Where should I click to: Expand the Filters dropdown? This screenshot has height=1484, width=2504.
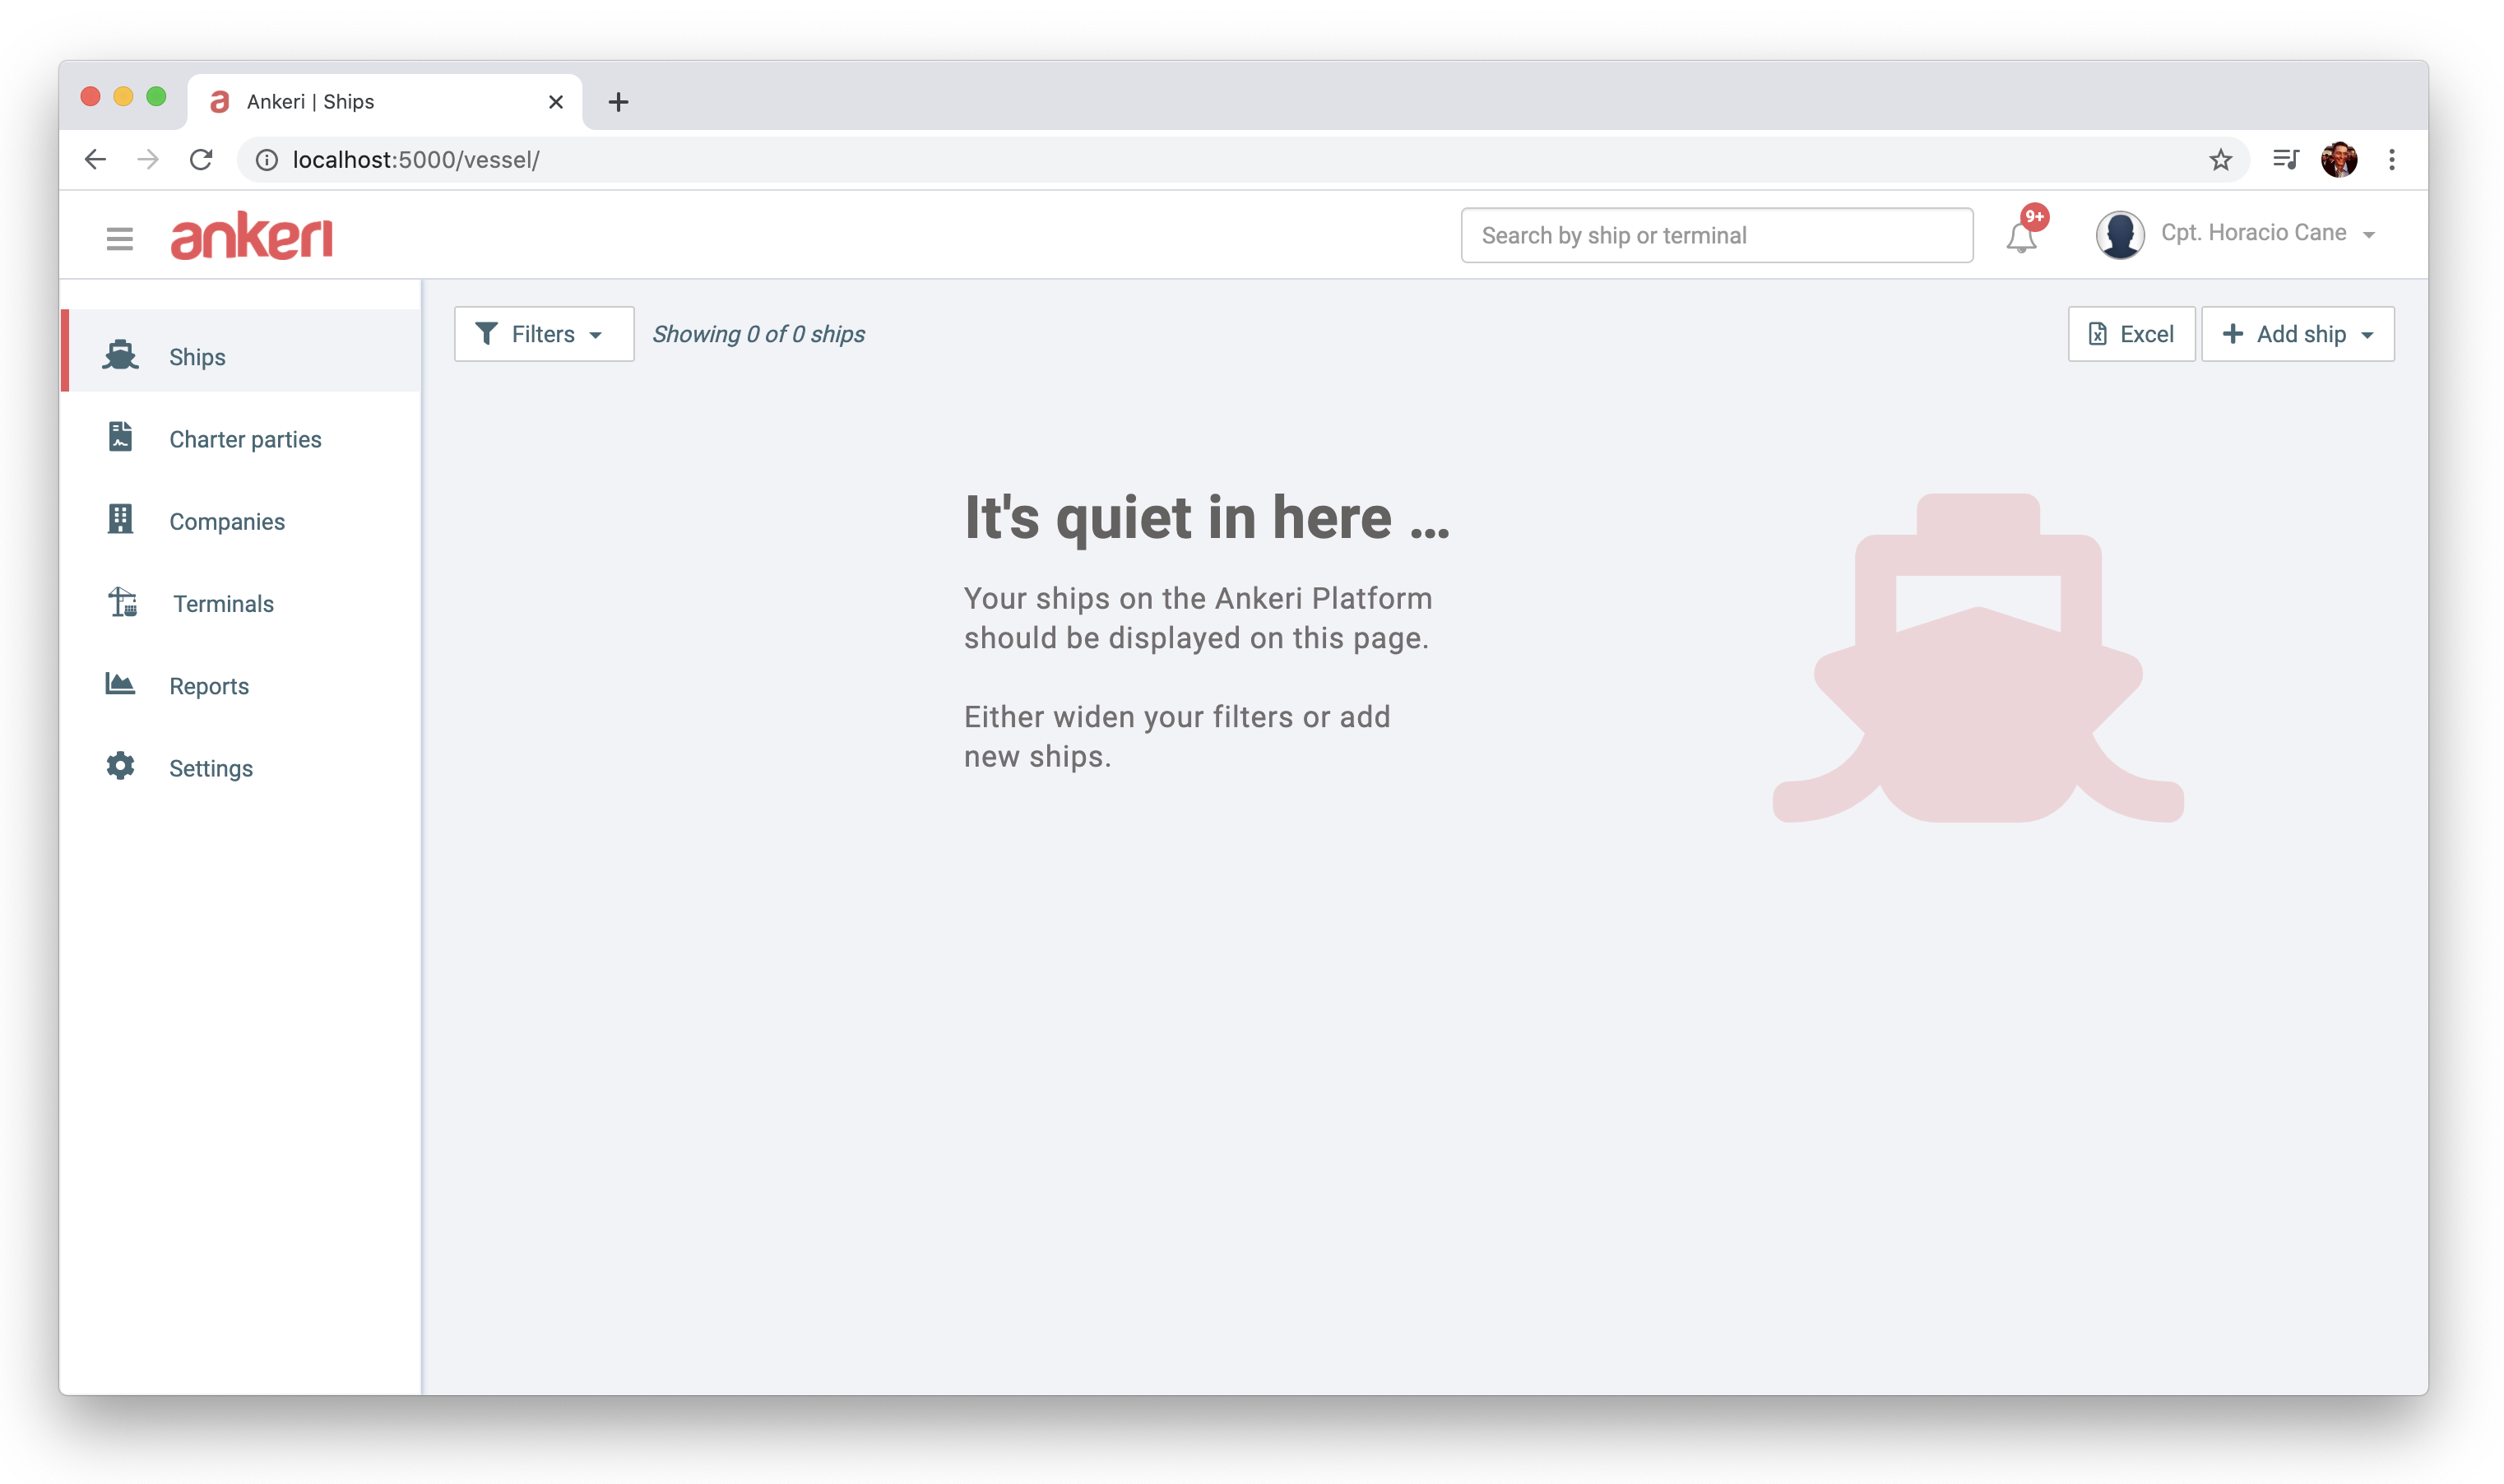tap(543, 334)
